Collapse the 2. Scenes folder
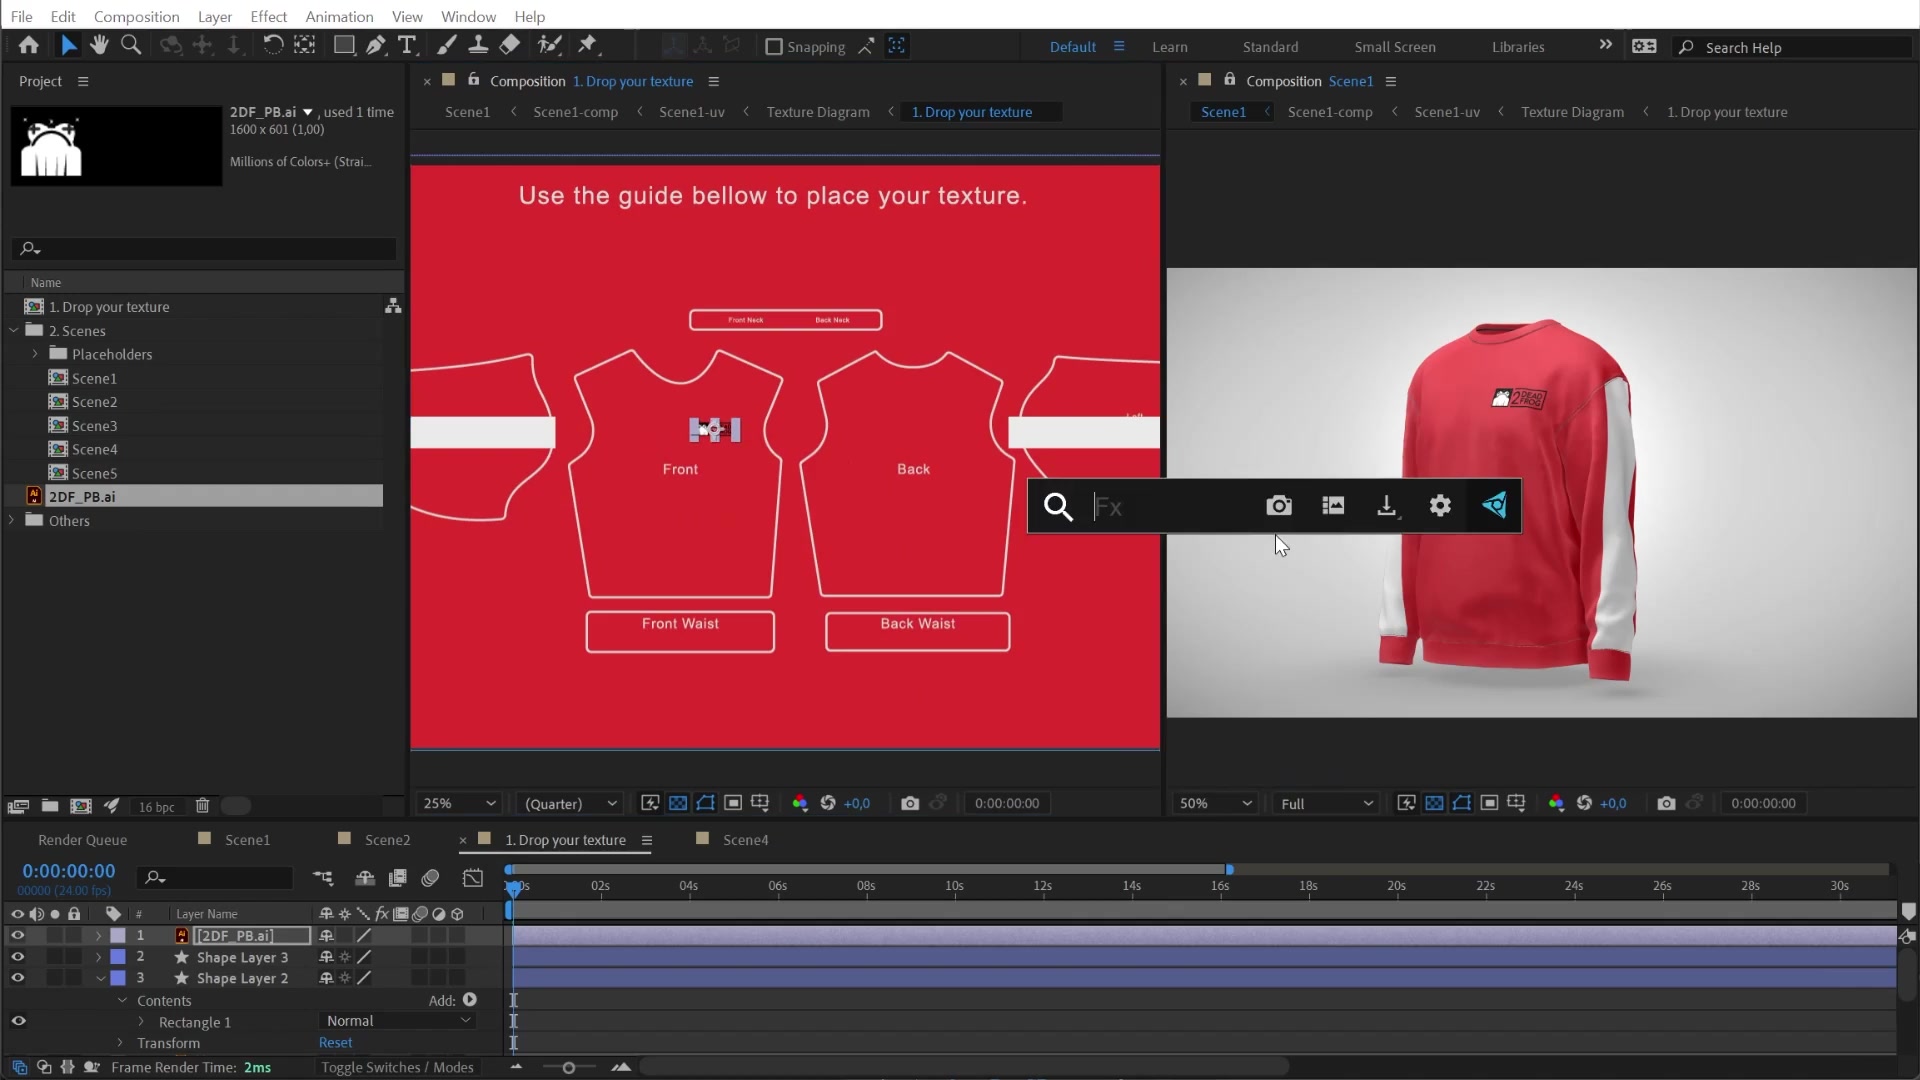This screenshot has width=1920, height=1080. click(13, 330)
